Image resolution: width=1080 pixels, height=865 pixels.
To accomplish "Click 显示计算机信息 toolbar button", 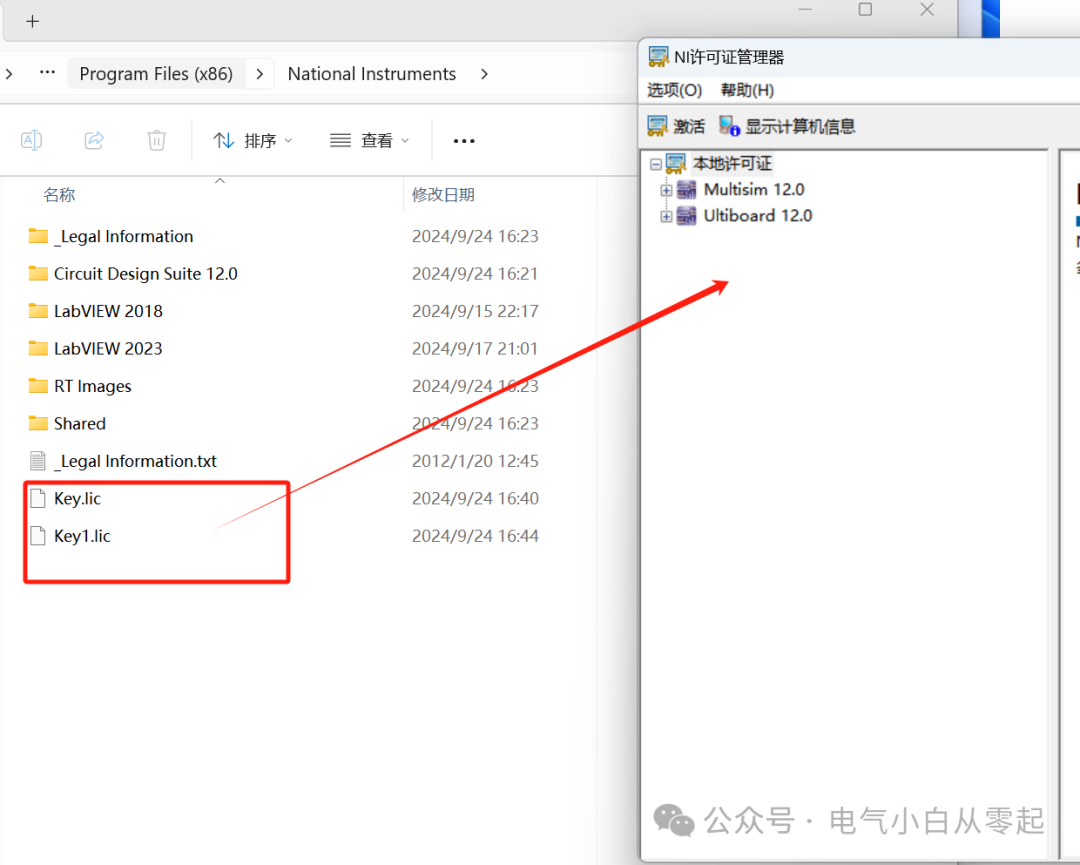I will point(787,126).
